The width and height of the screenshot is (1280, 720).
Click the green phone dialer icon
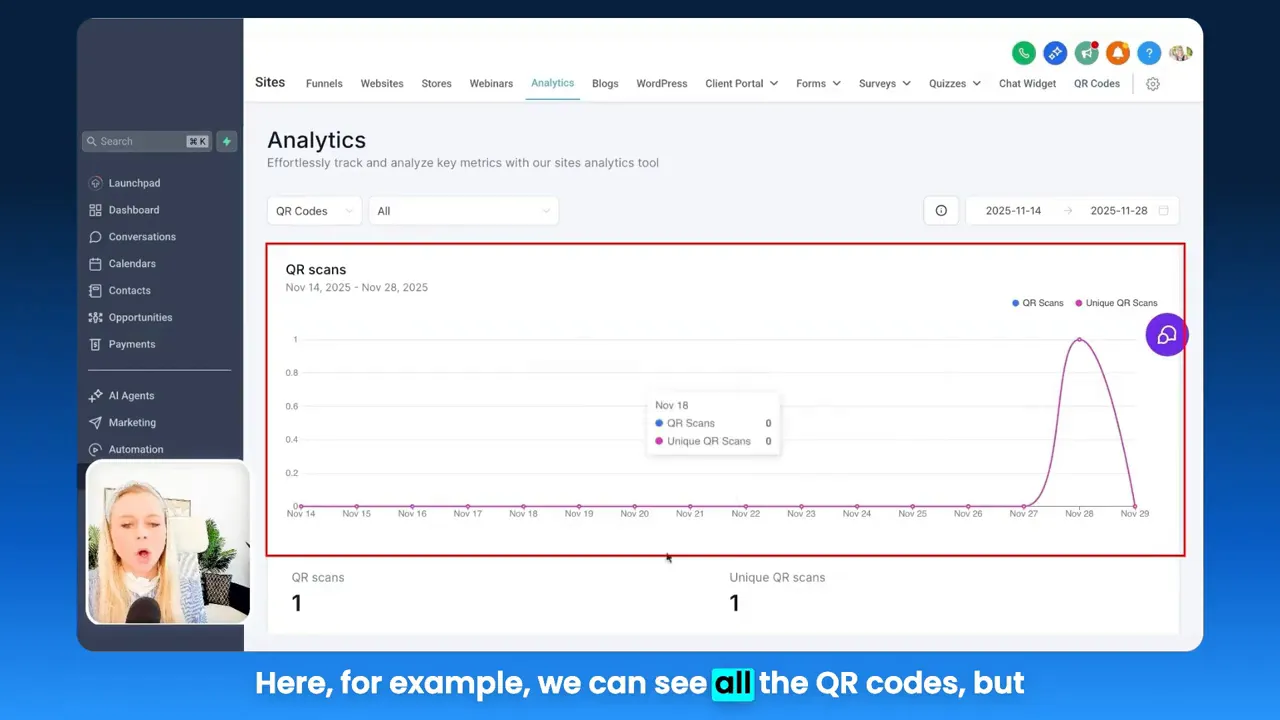click(1023, 53)
